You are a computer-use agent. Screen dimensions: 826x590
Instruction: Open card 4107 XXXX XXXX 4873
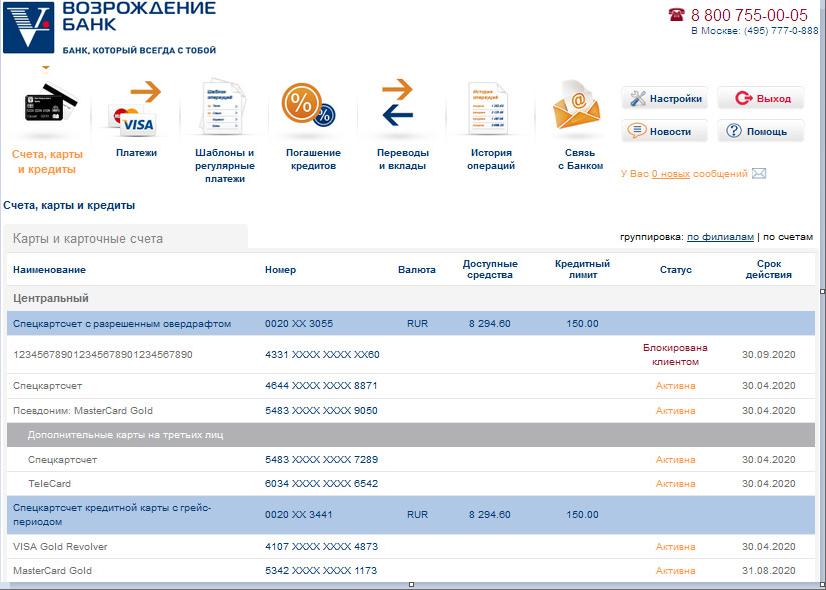click(321, 547)
